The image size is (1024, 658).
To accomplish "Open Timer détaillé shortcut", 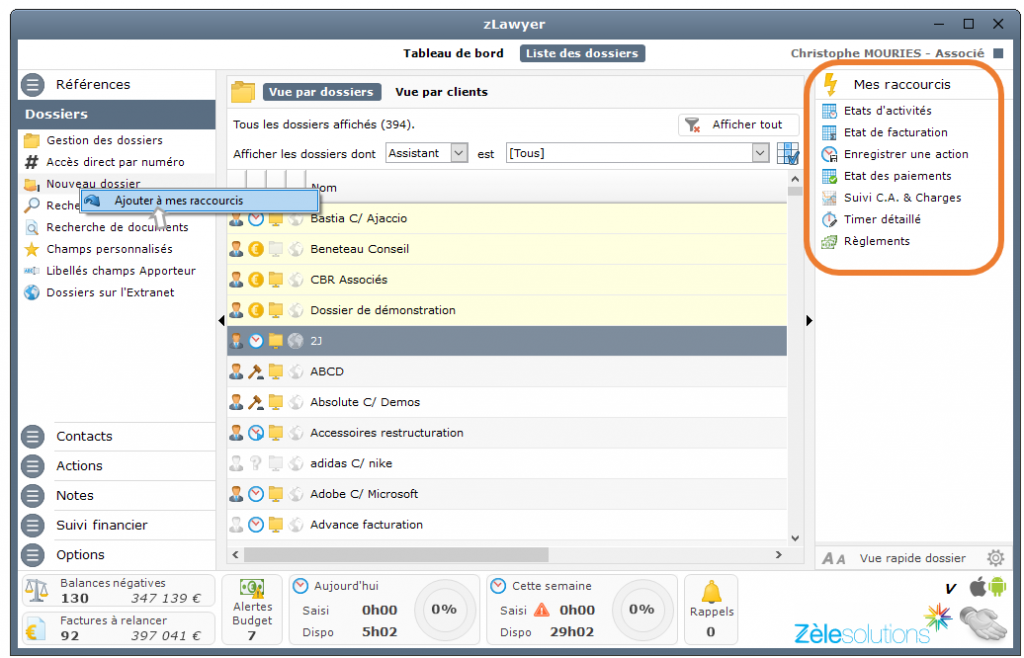I will 881,219.
